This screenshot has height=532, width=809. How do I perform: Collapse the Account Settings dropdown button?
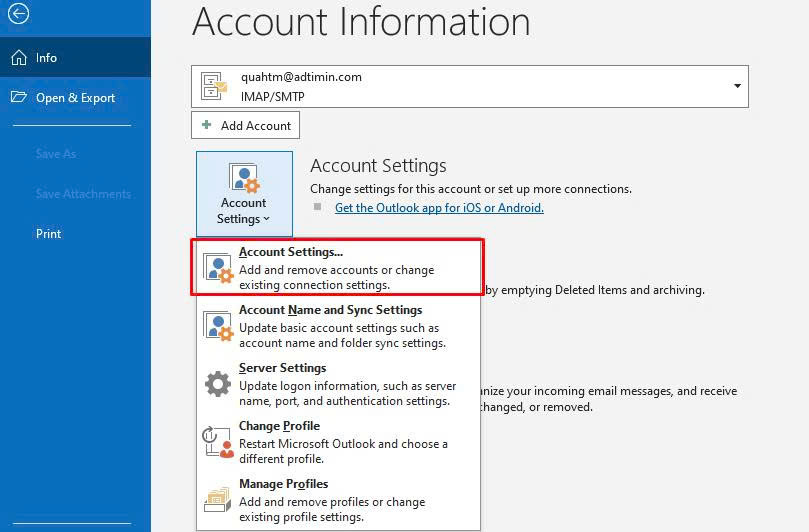(x=244, y=194)
